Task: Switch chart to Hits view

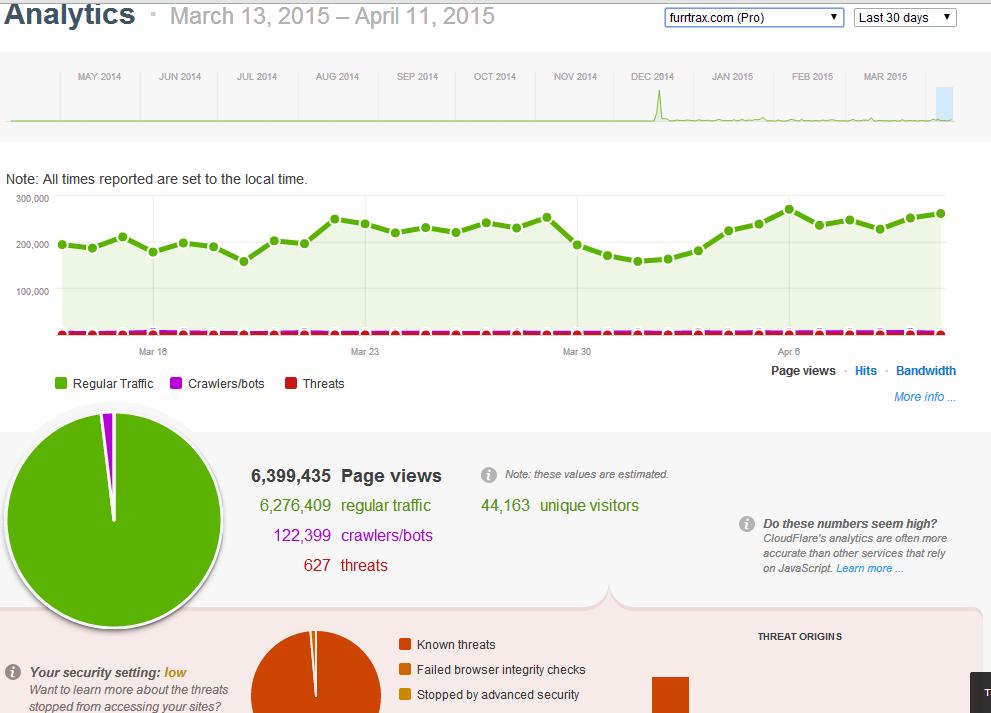Action: [865, 371]
